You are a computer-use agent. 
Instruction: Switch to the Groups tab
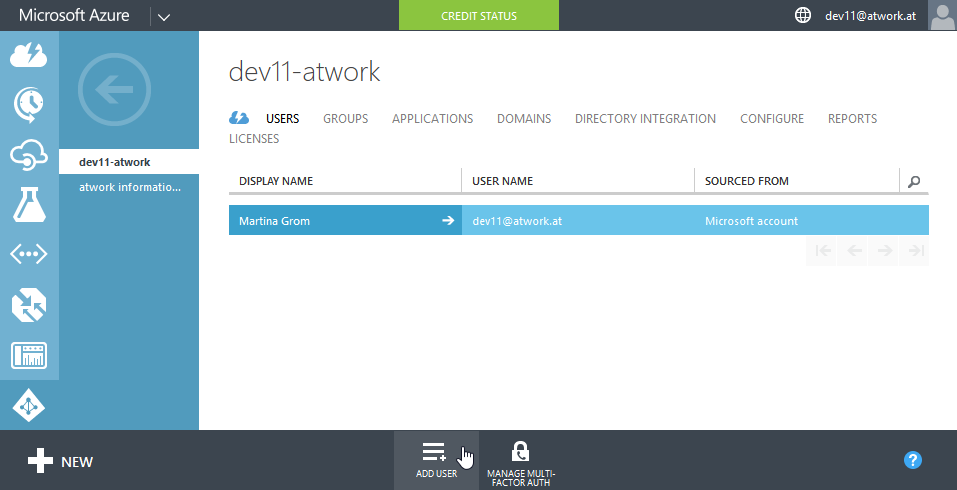point(345,118)
